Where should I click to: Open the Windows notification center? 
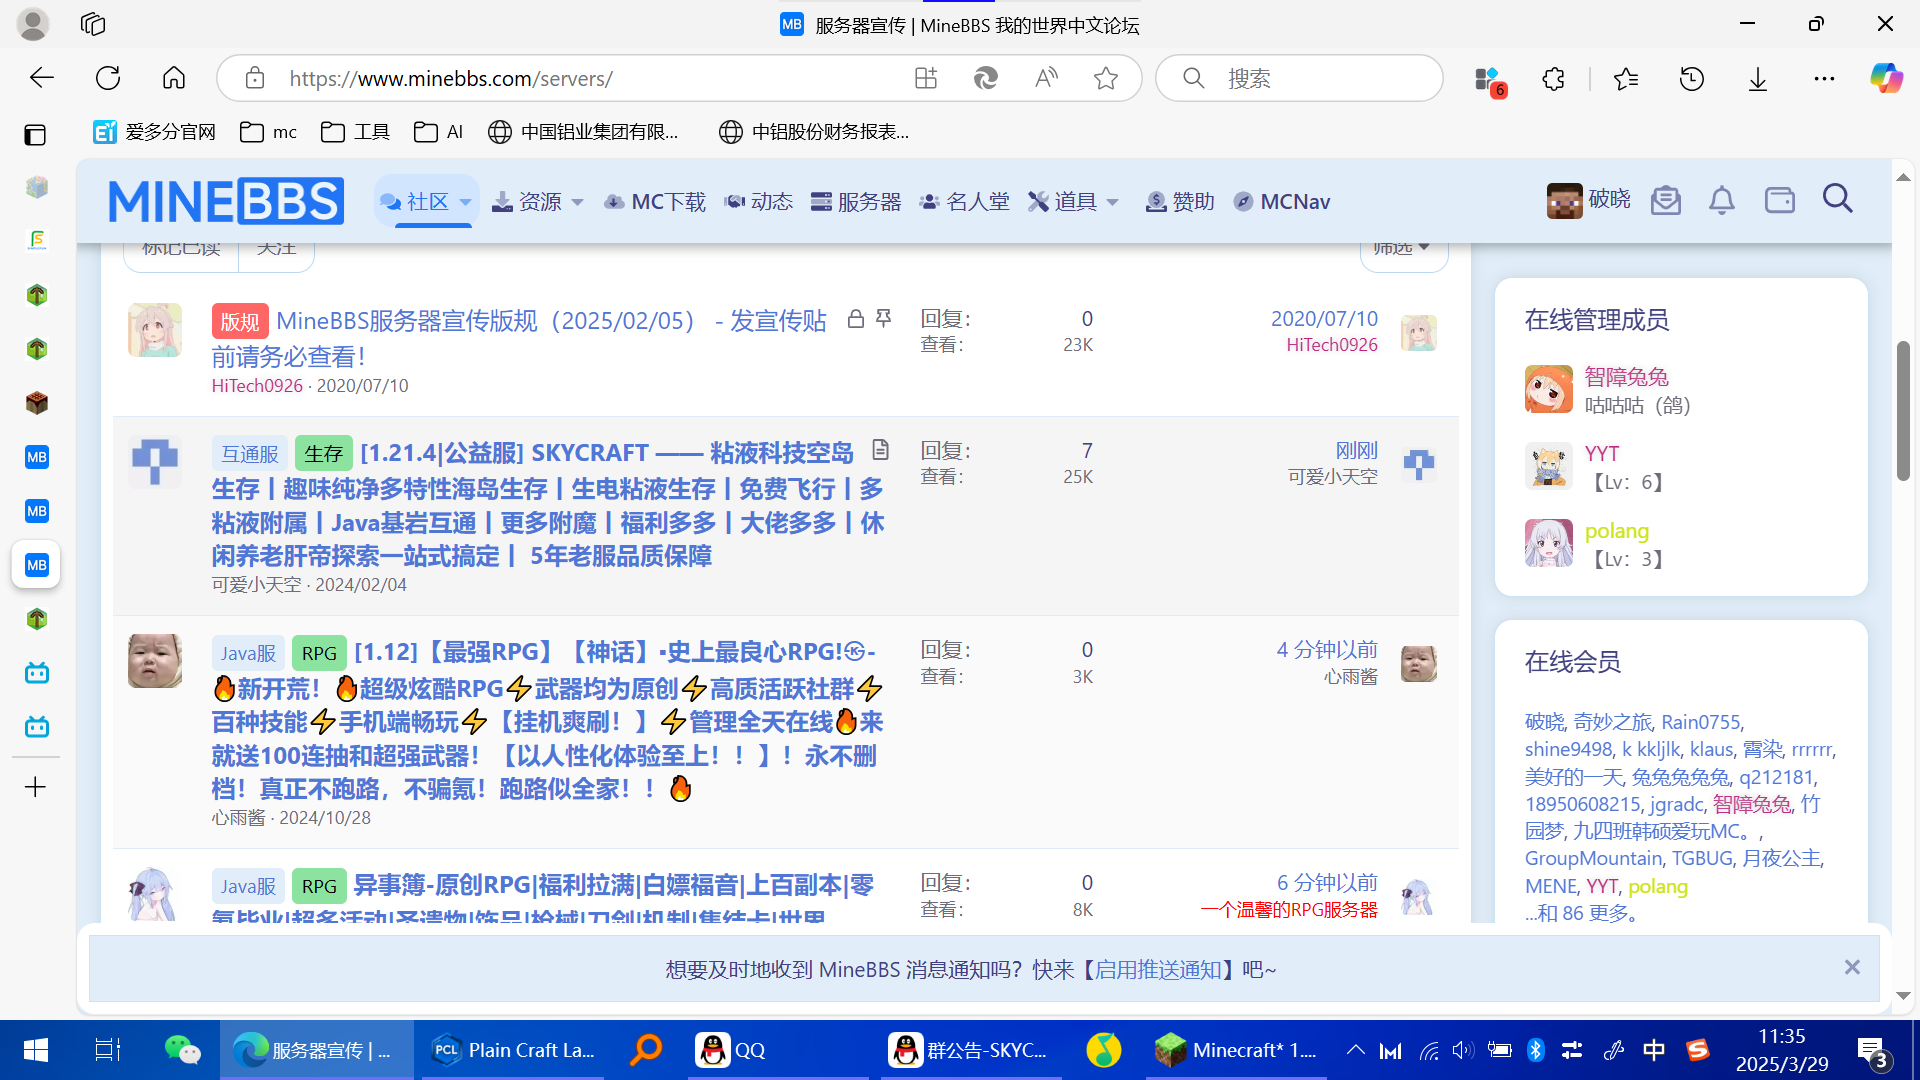tap(1872, 1052)
